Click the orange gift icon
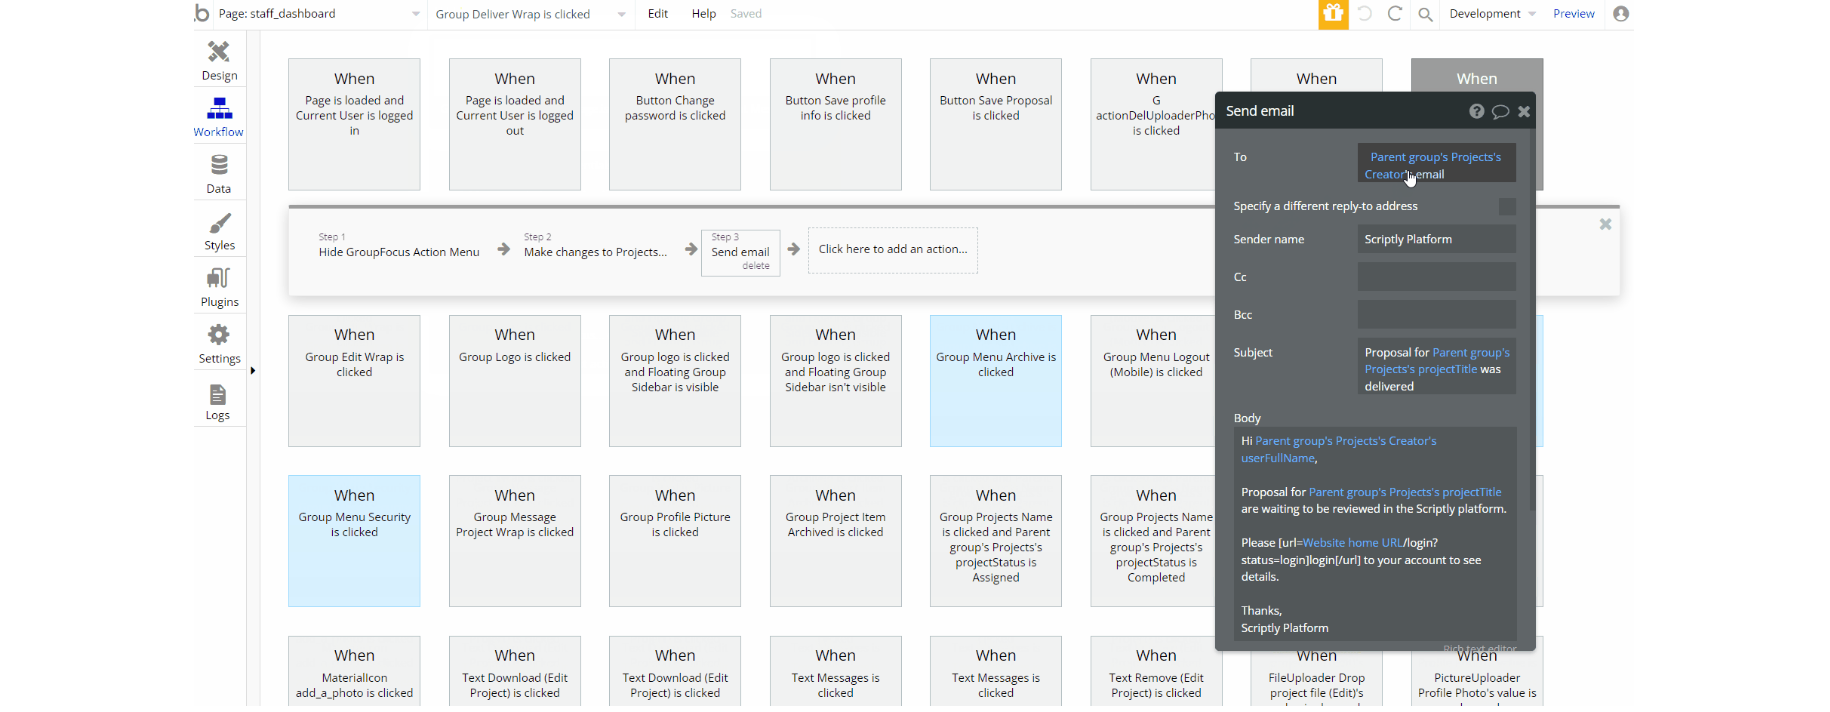 [1333, 14]
